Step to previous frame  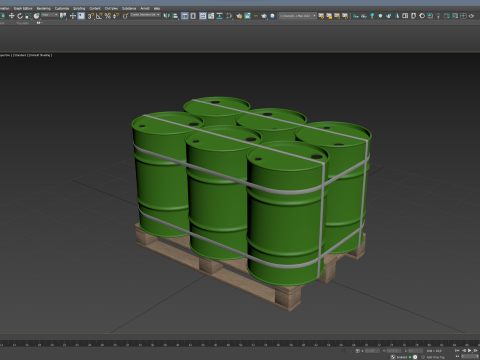464,350
